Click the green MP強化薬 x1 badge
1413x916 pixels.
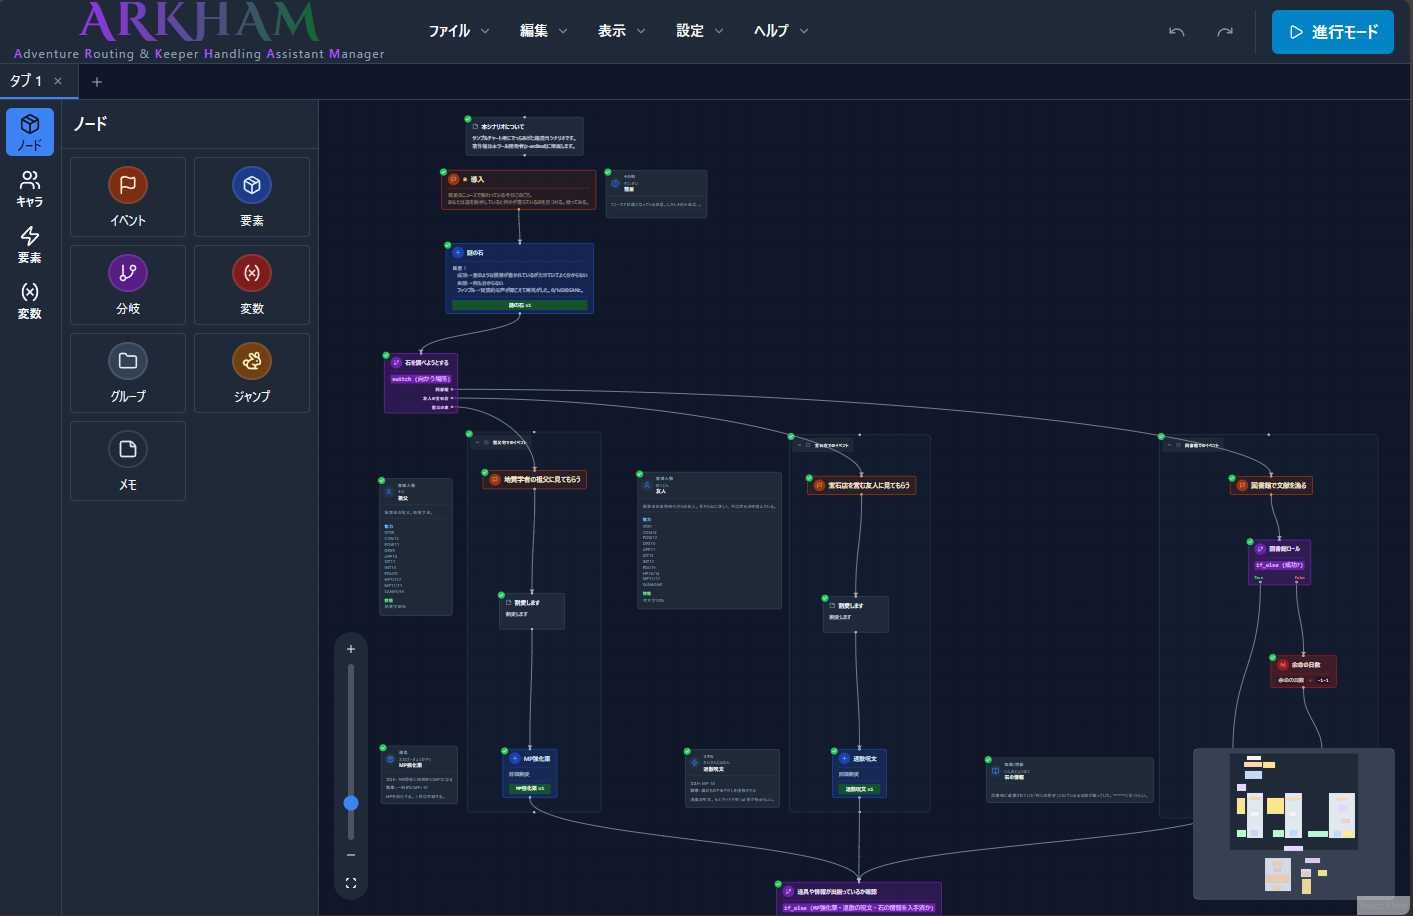tap(530, 789)
